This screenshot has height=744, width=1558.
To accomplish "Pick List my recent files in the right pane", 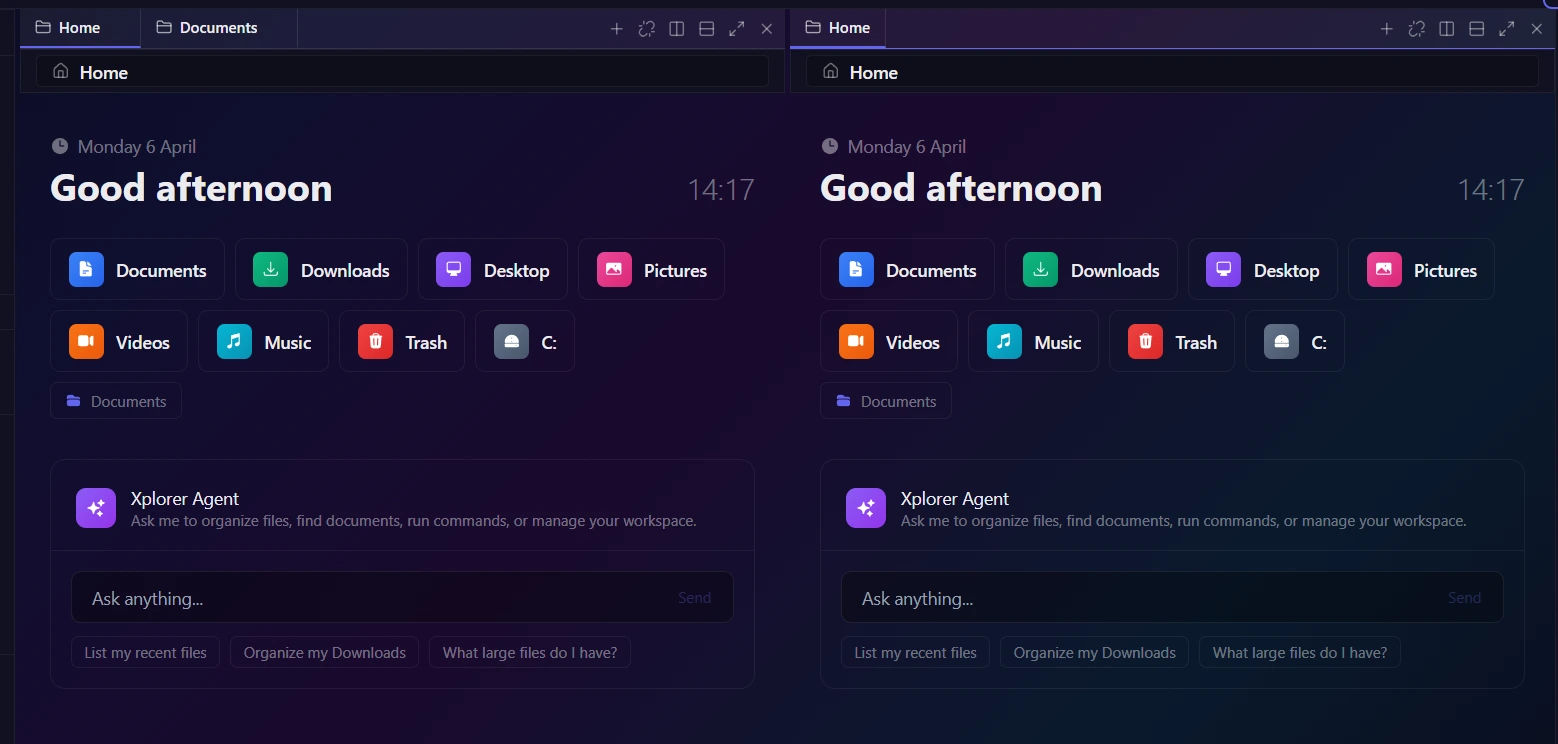I will (915, 653).
